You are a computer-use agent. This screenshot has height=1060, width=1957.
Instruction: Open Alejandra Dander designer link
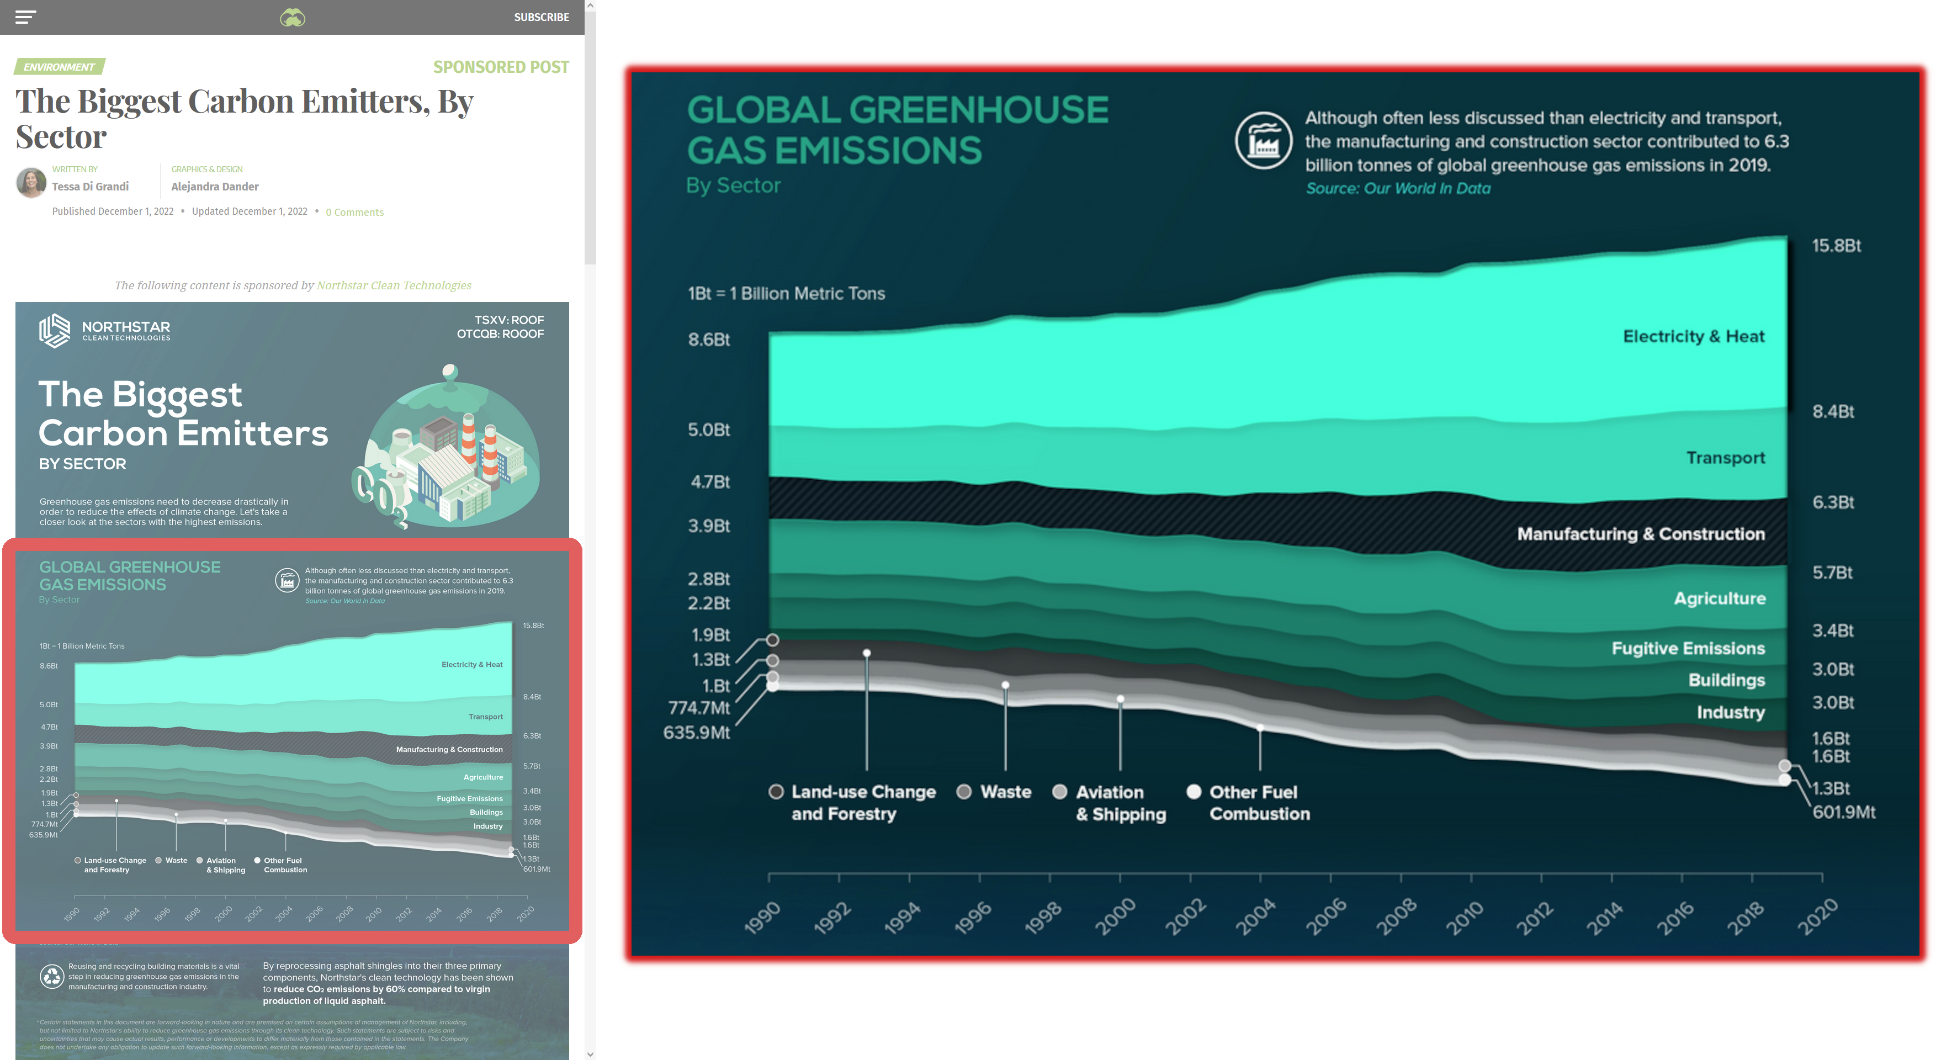click(x=215, y=186)
